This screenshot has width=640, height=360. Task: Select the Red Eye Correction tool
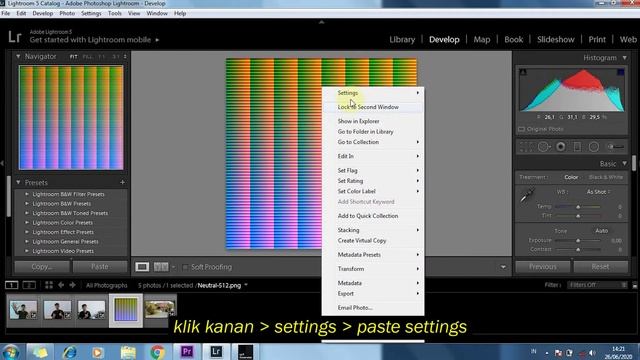561,147
